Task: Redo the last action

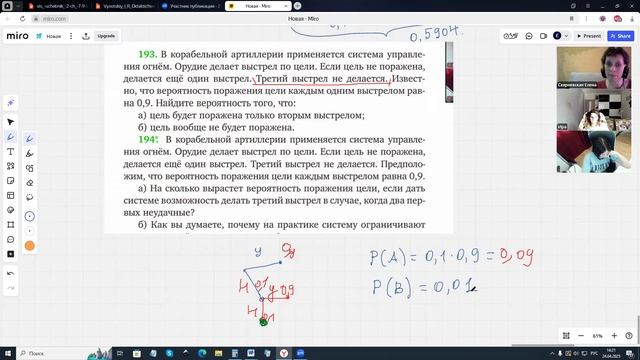Action: pyautogui.click(x=11, y=288)
